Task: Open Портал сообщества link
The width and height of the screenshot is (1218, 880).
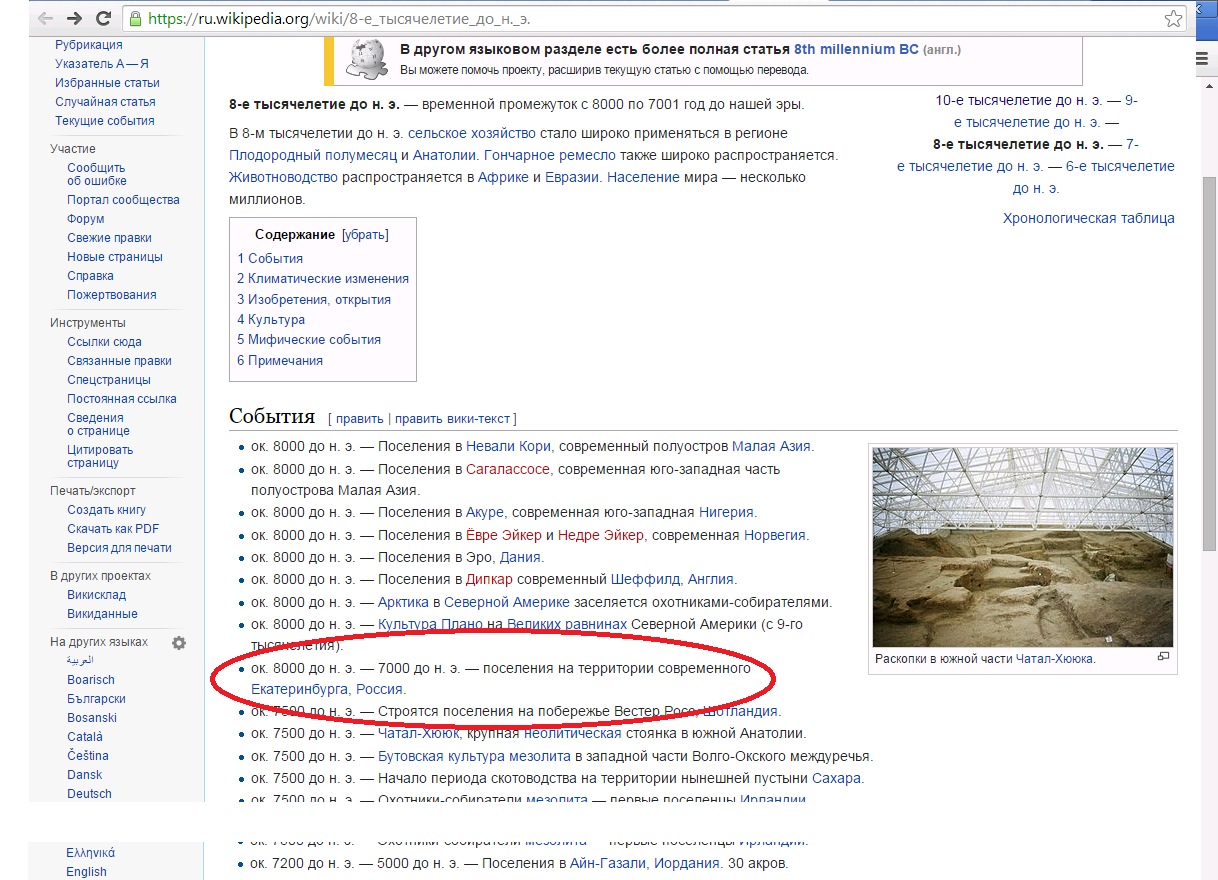Action: point(123,200)
